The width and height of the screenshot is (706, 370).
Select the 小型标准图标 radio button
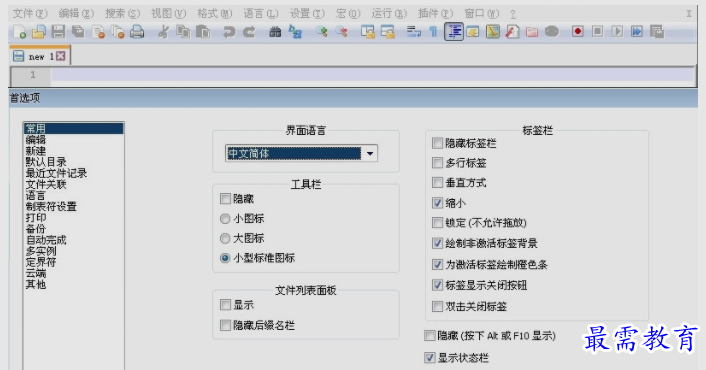[x=225, y=258]
